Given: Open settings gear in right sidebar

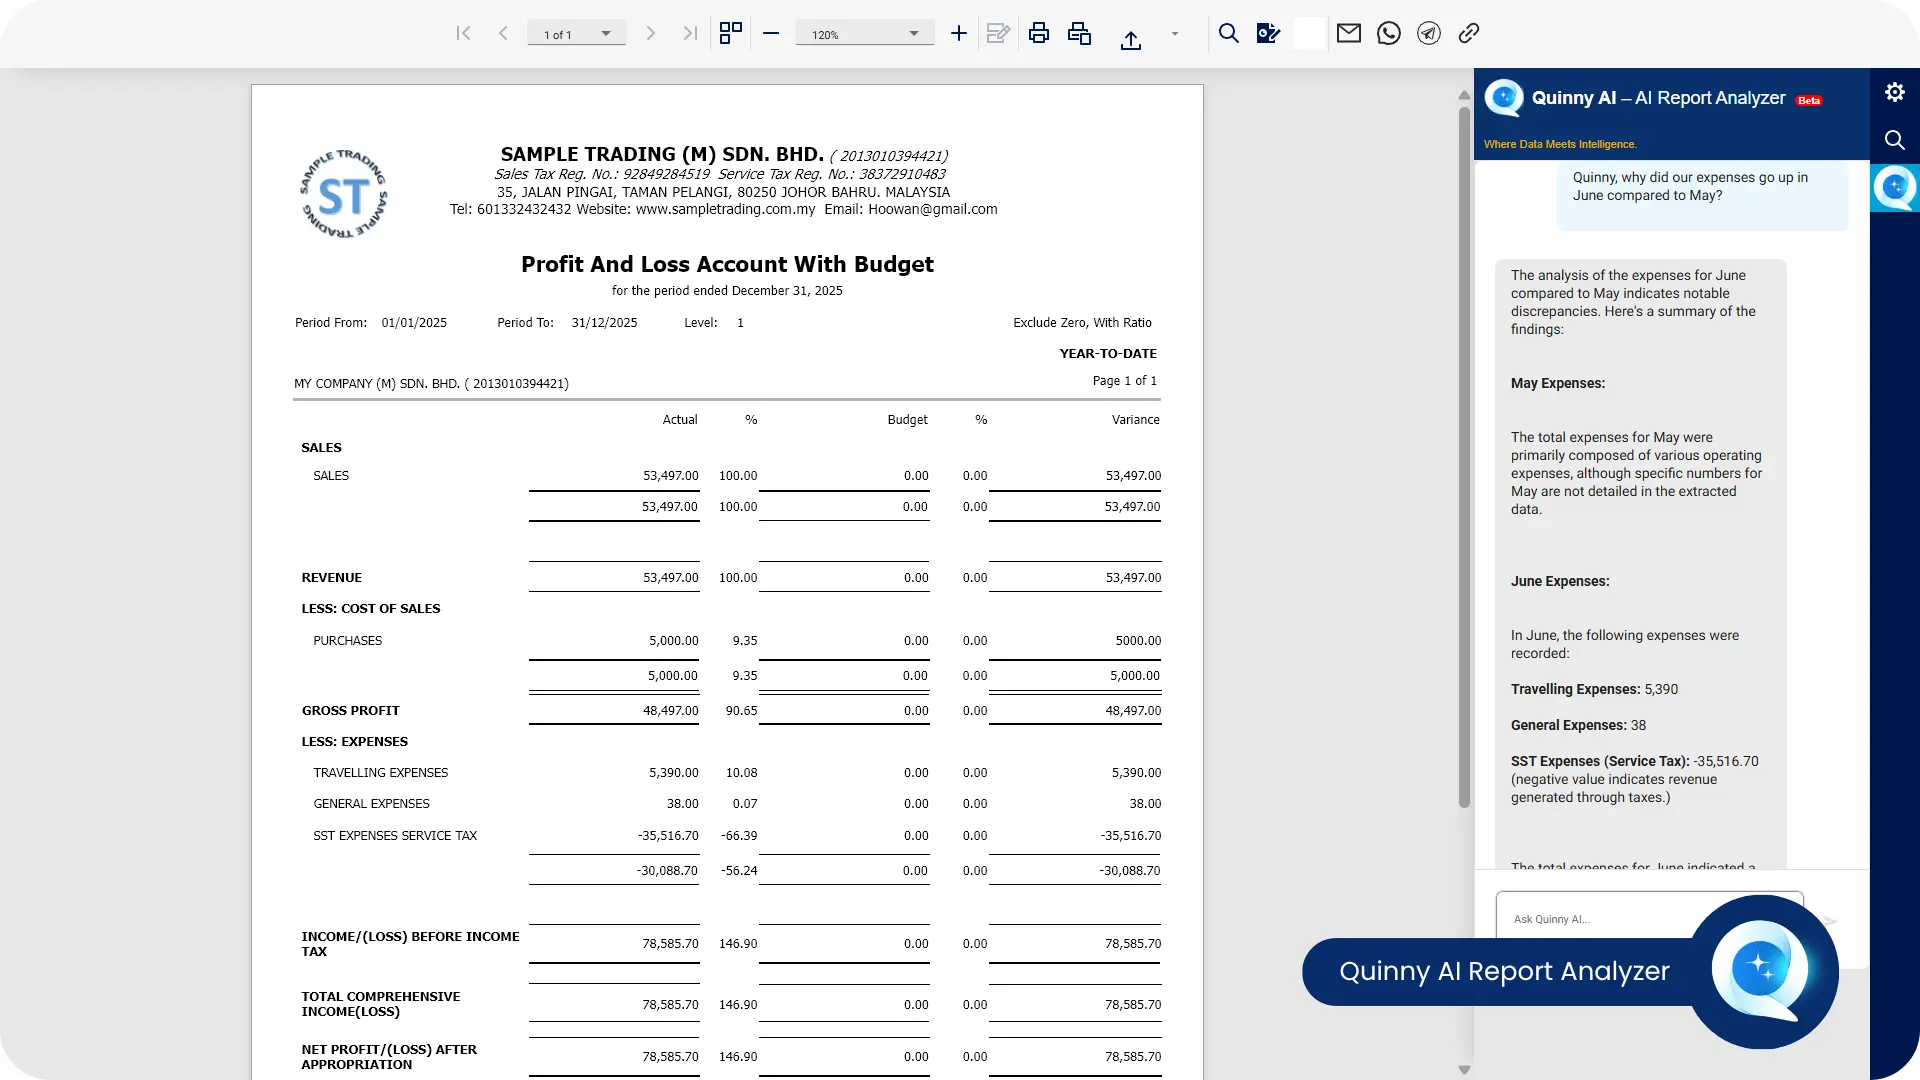Looking at the screenshot, I should (x=1894, y=92).
